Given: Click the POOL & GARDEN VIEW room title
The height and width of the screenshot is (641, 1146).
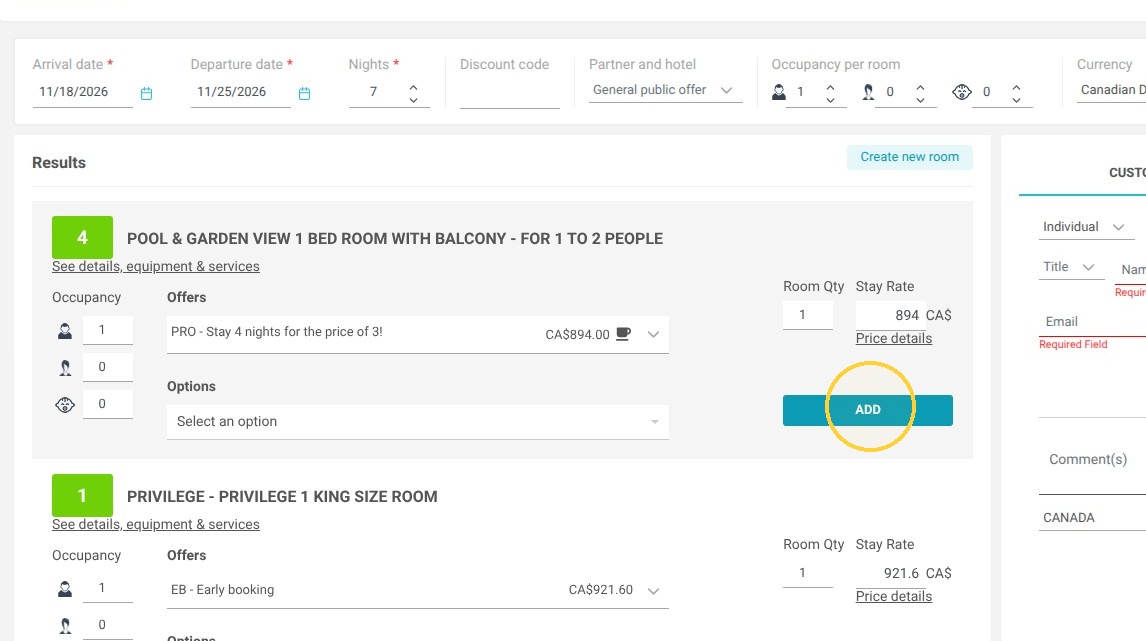Looking at the screenshot, I should pos(395,239).
